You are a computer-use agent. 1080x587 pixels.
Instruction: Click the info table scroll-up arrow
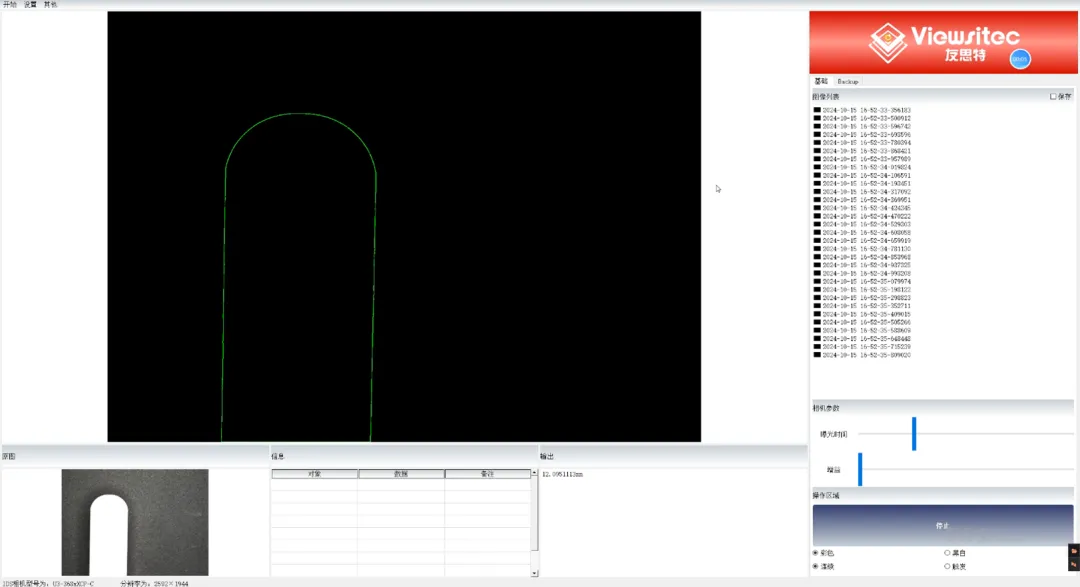[534, 473]
